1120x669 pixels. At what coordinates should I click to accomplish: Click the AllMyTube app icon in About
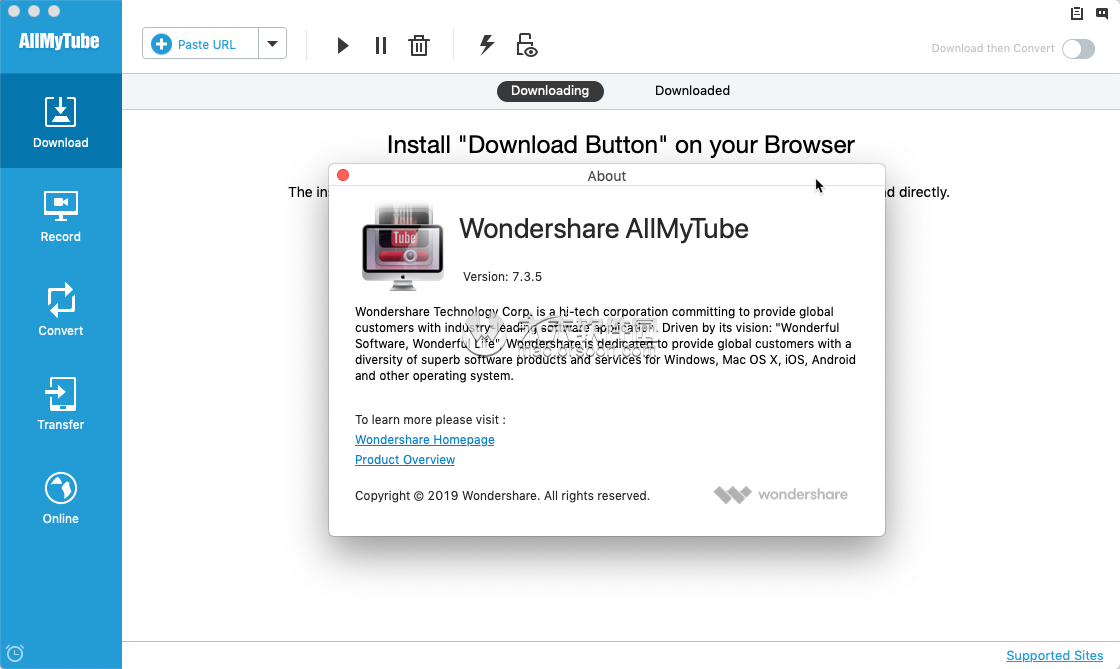[x=403, y=247]
